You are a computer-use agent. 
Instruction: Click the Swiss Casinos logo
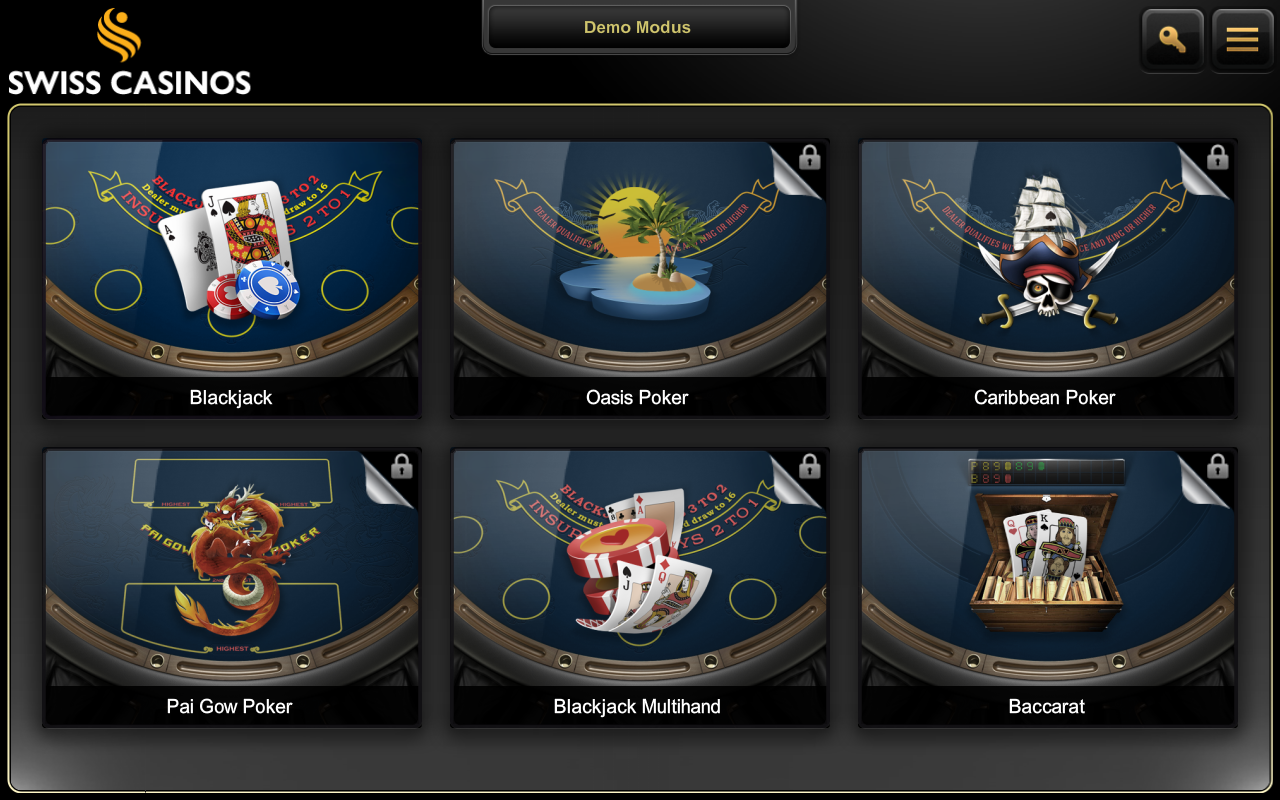[x=129, y=52]
